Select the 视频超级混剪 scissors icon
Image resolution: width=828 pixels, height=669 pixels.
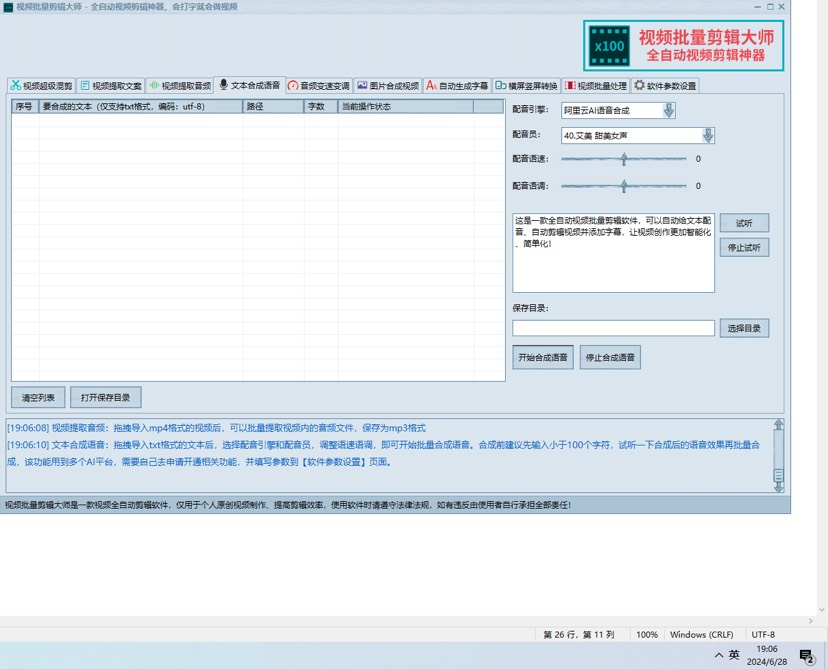[x=16, y=86]
